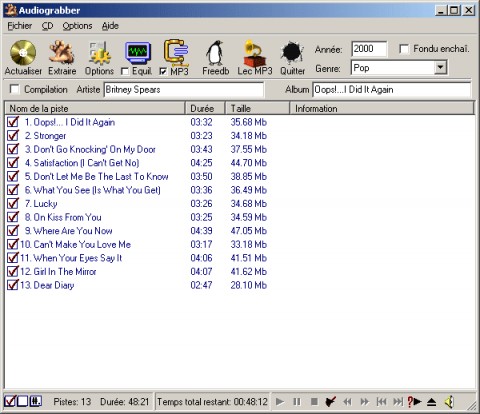Click the track numbering icon in status bar
This screenshot has width=480, height=414.
point(35,401)
